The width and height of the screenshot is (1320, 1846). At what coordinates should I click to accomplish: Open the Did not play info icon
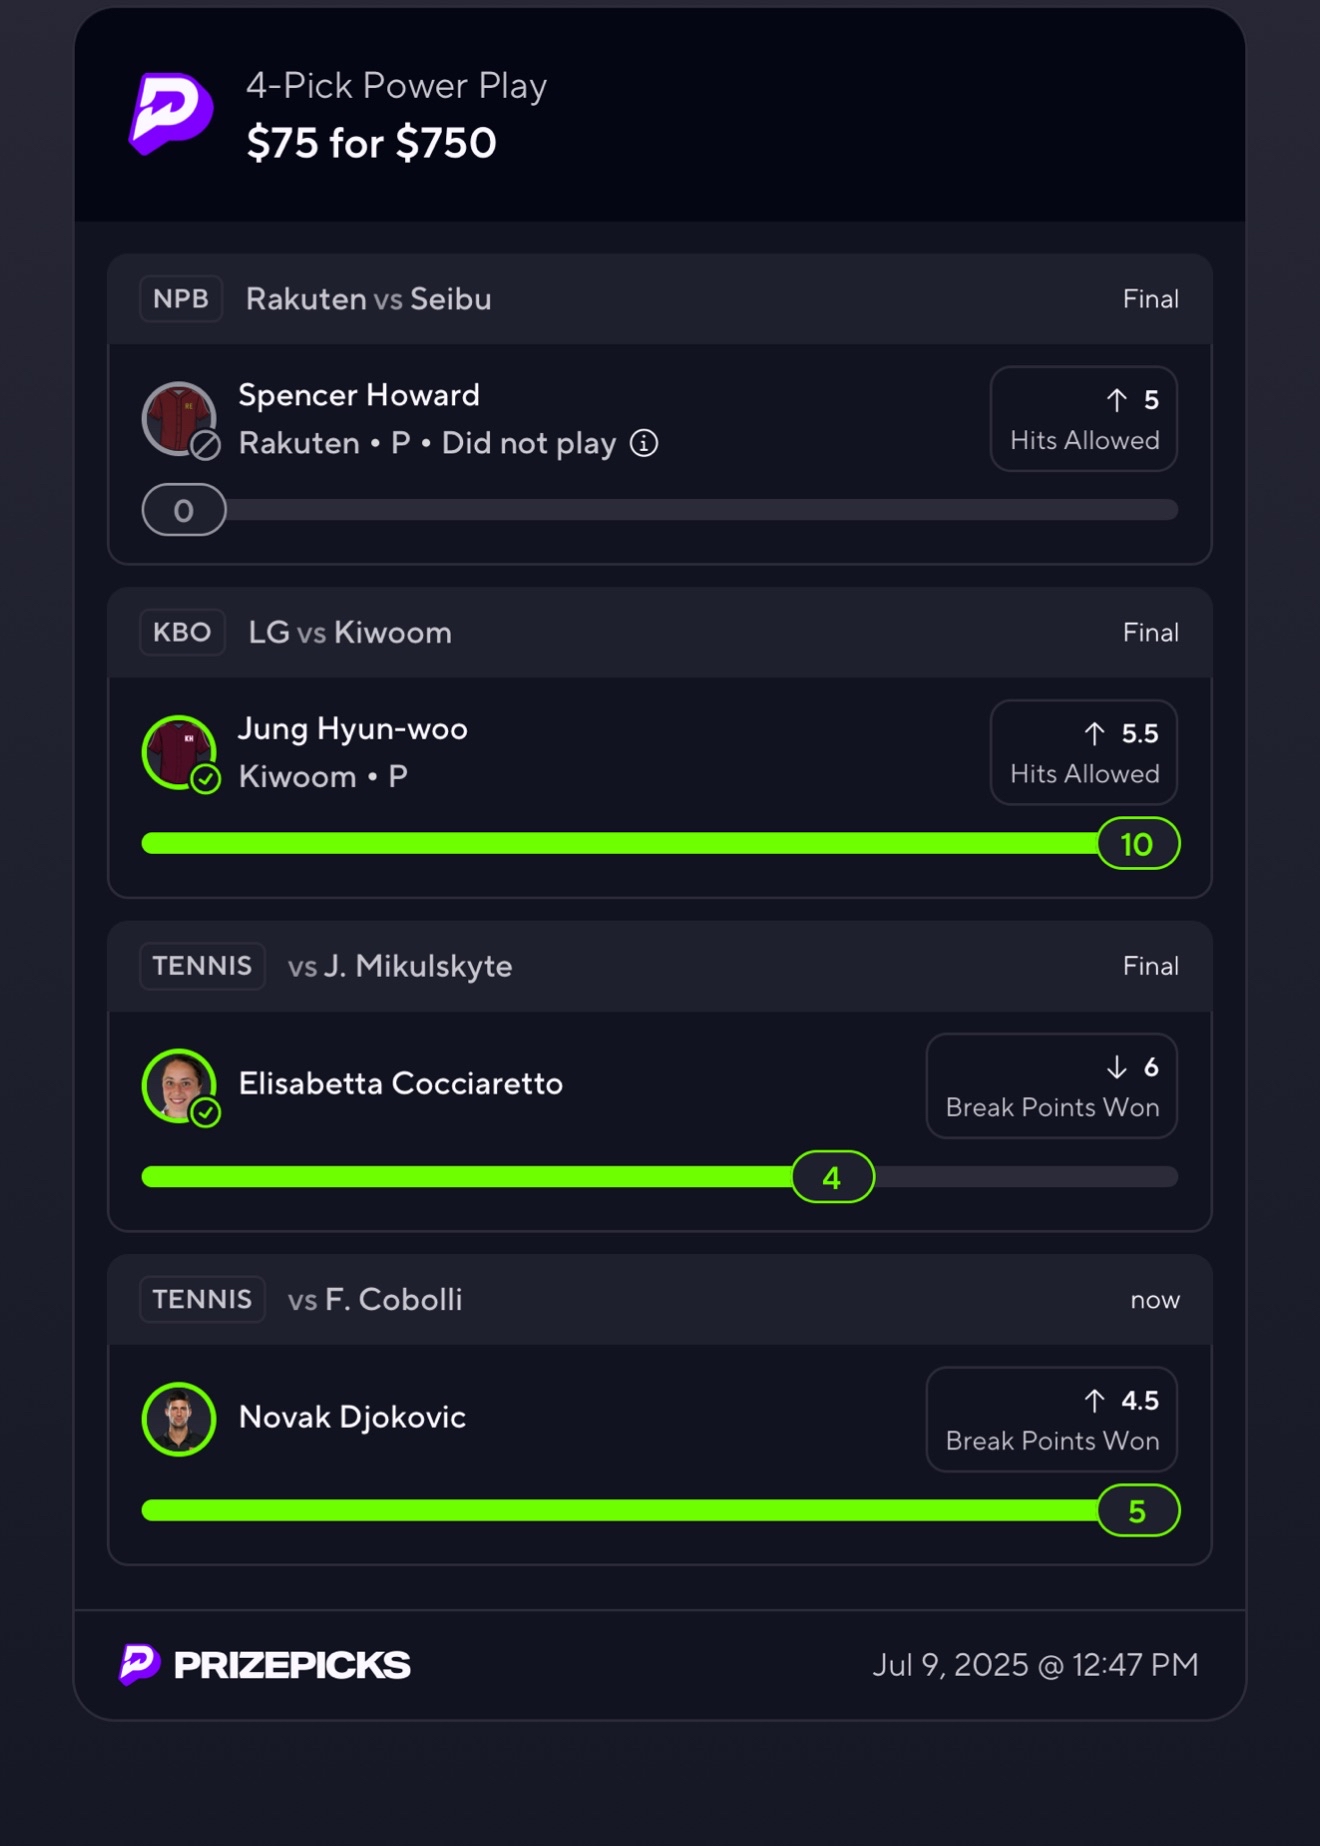pos(644,443)
